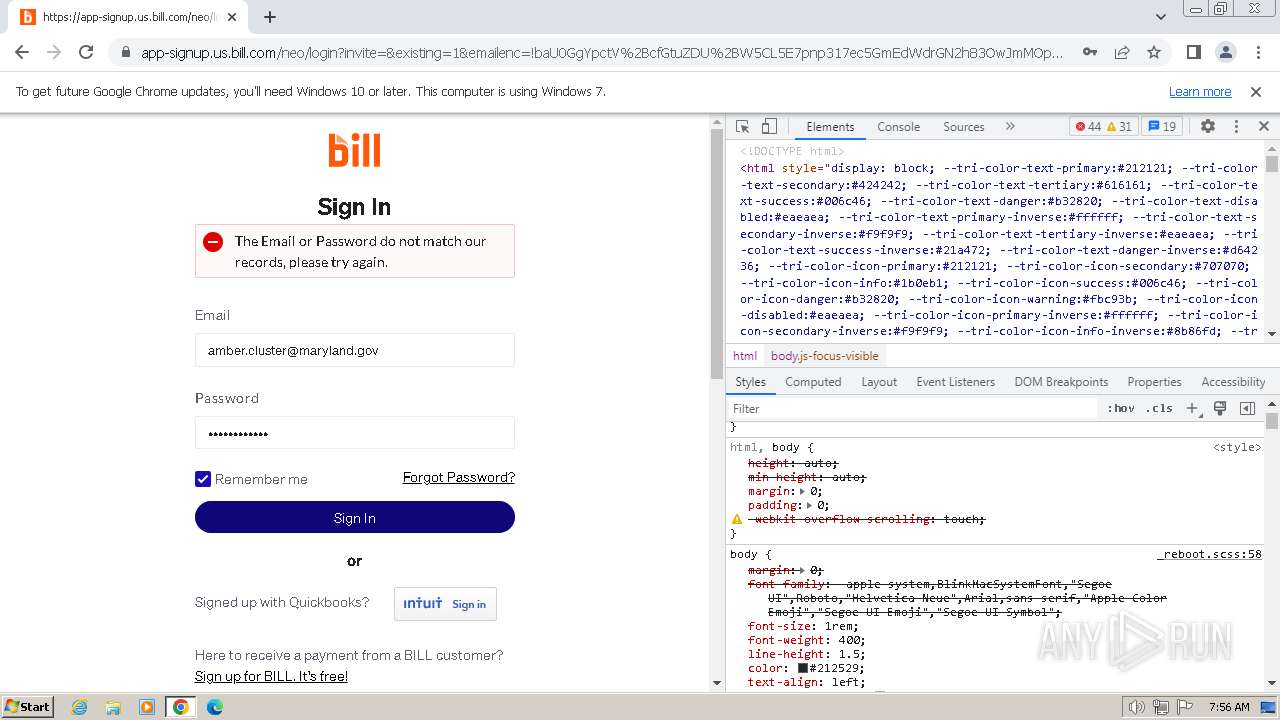
Task: Open a new browser tab
Action: (270, 17)
